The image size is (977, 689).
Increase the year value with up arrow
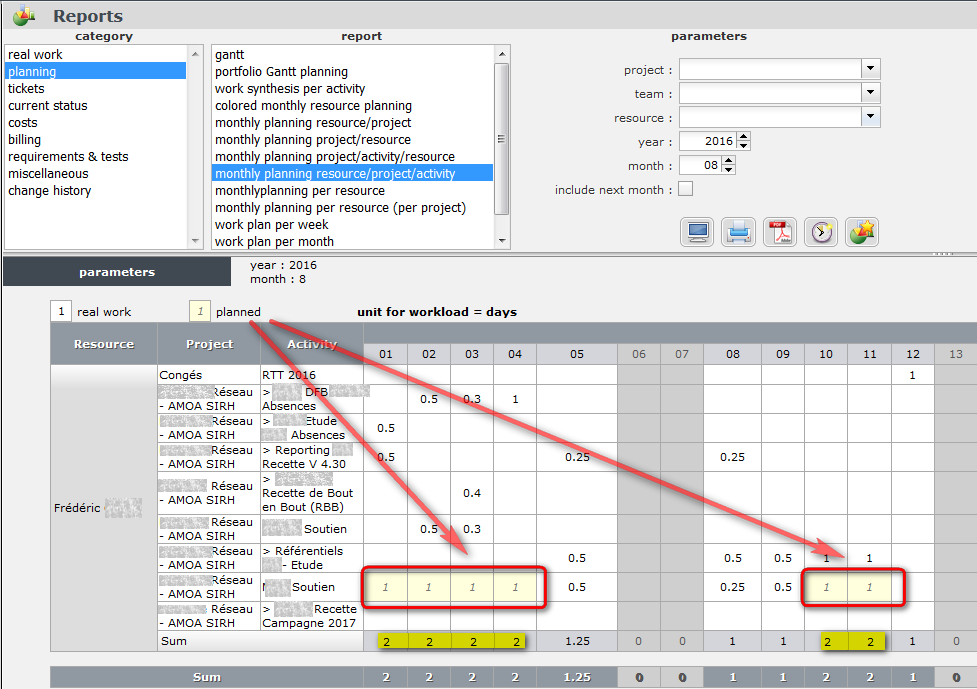[x=743, y=137]
